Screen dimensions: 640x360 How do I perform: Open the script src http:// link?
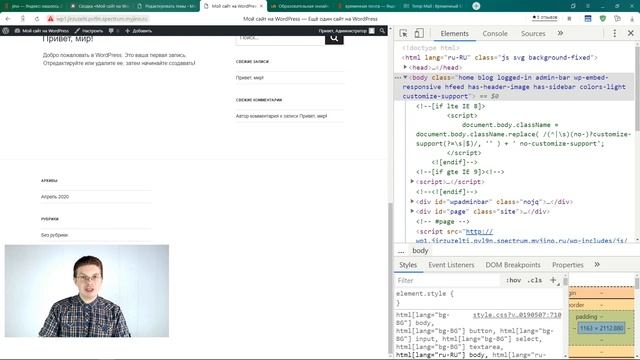point(479,231)
